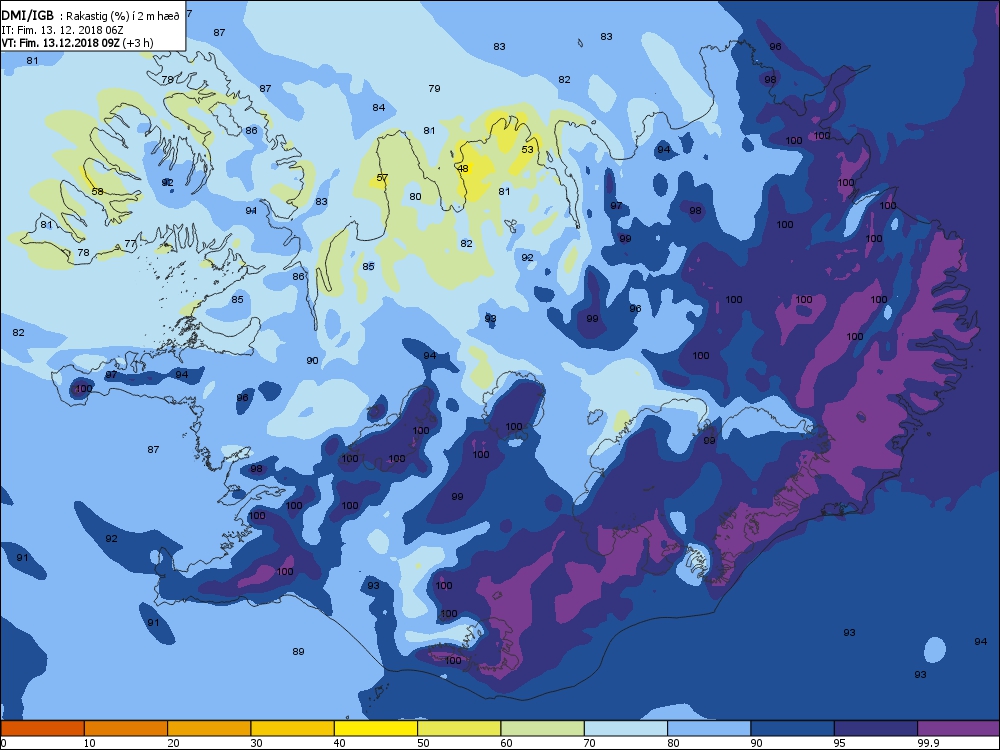Select the humidity value '79' on the map
Viewport: 1000px width, 750px height.
pyautogui.click(x=434, y=88)
